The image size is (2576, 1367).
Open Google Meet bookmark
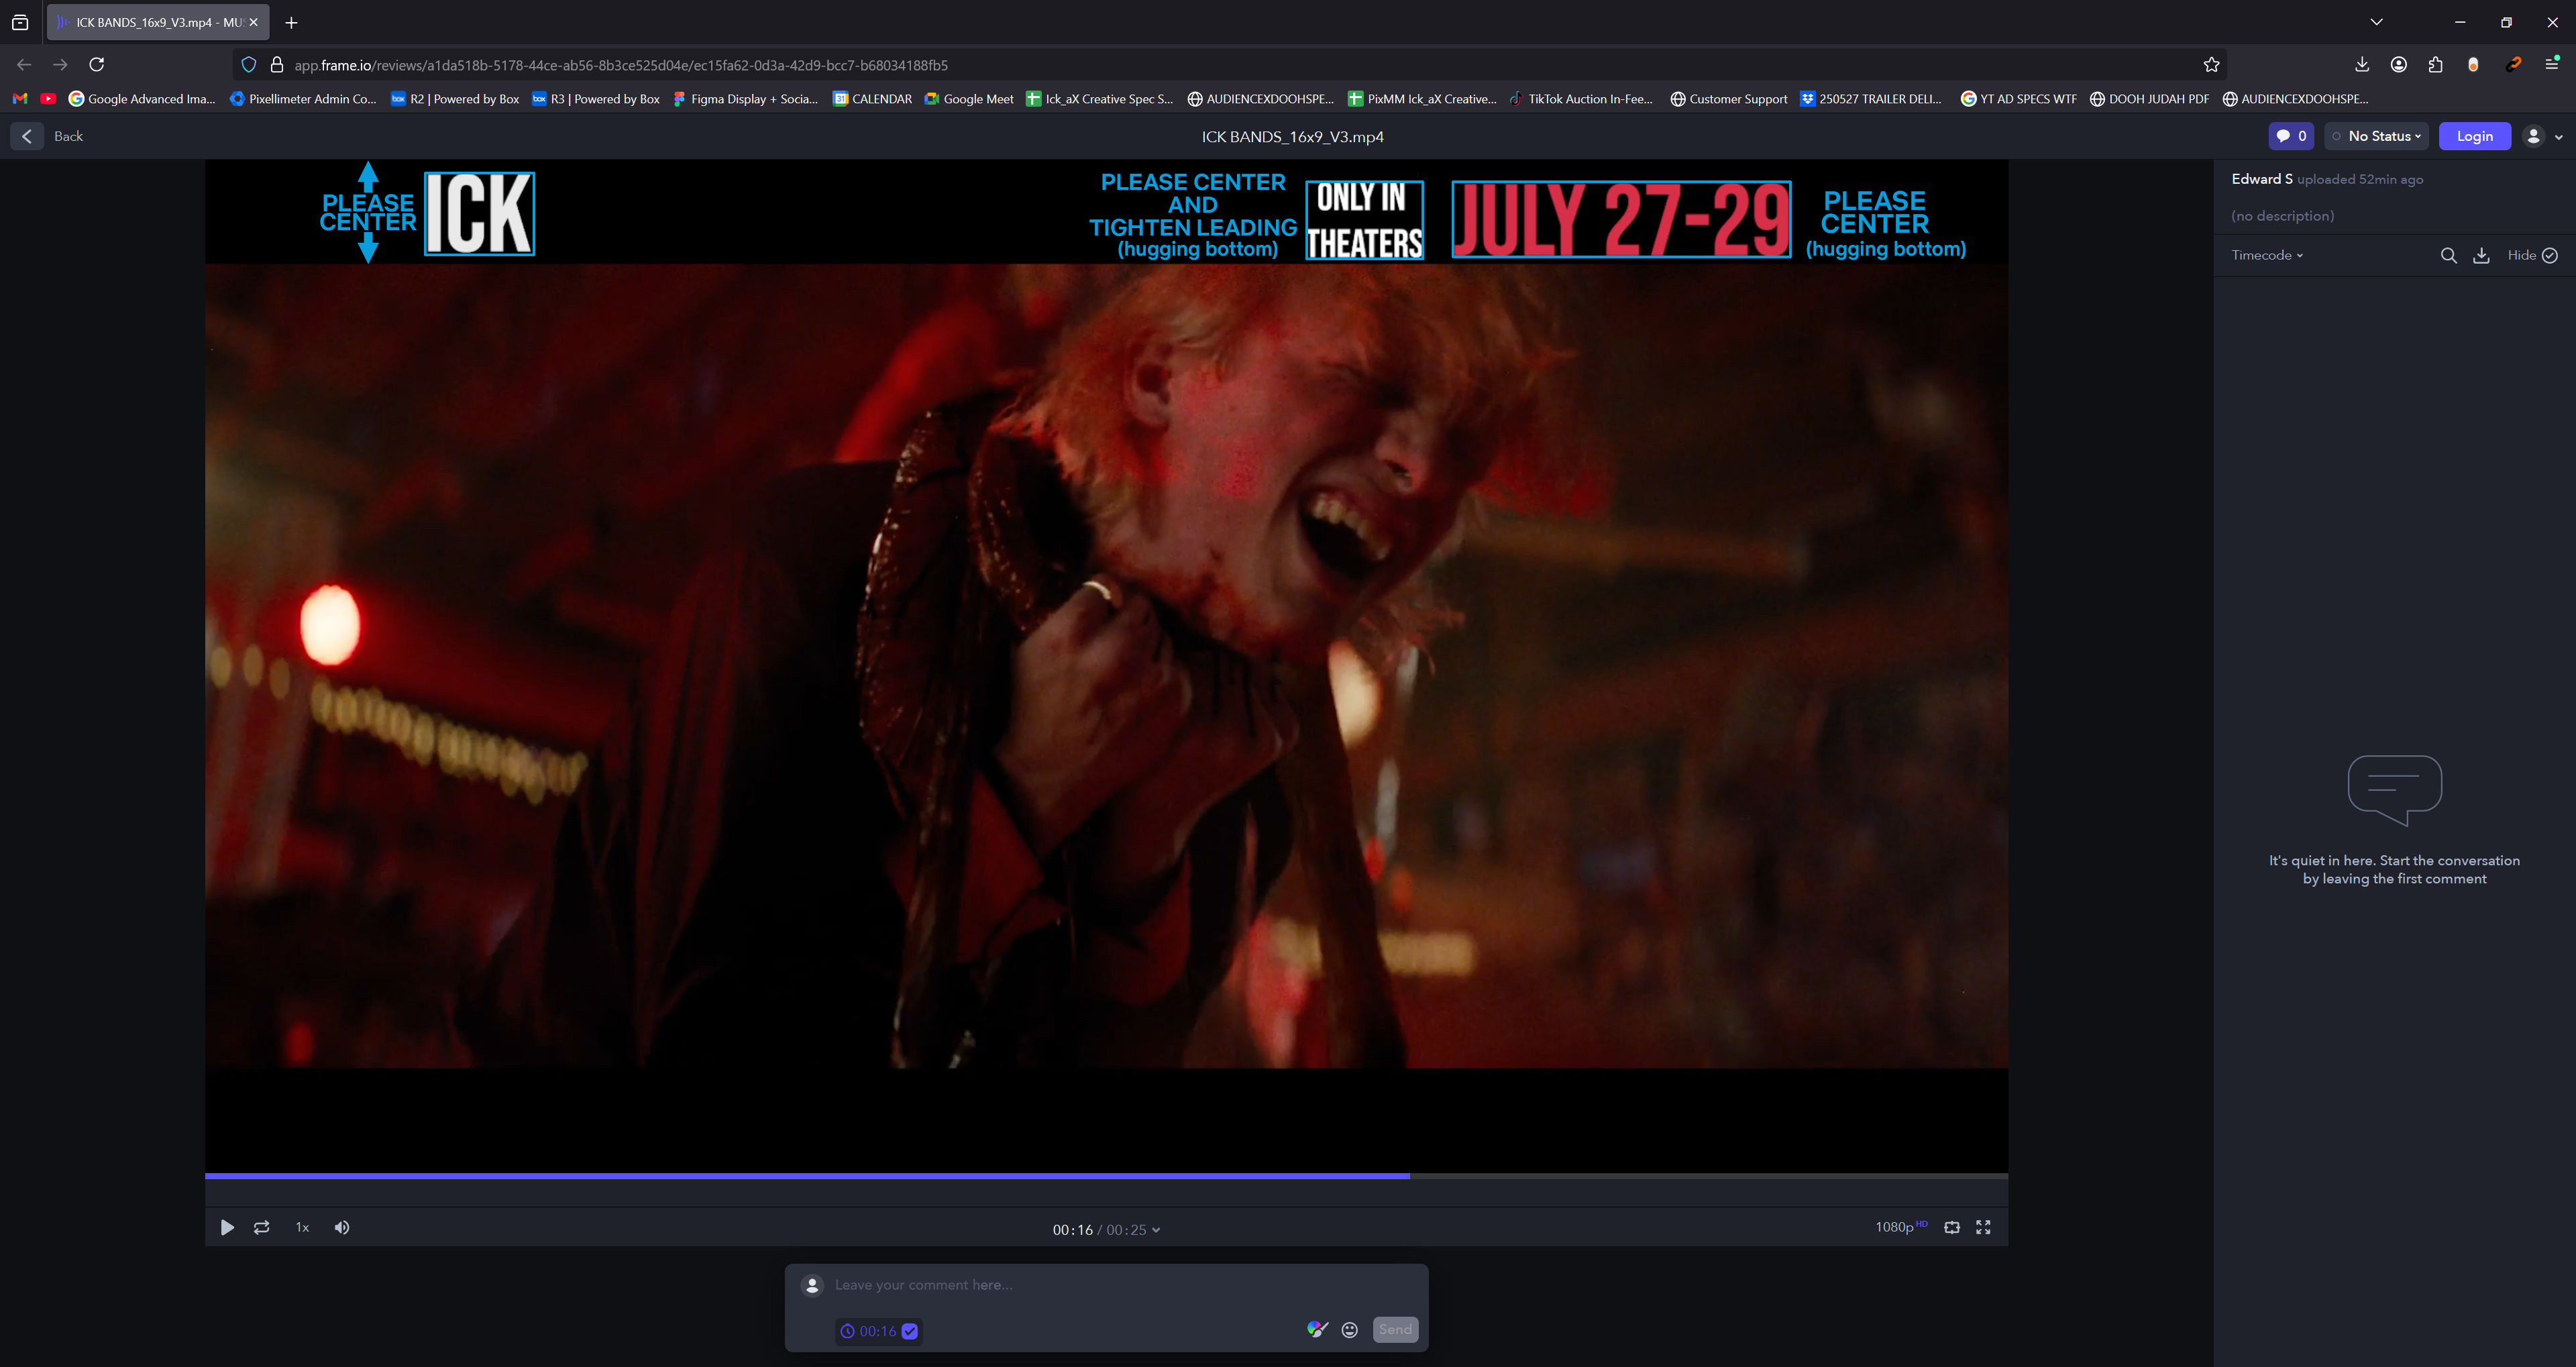[969, 99]
